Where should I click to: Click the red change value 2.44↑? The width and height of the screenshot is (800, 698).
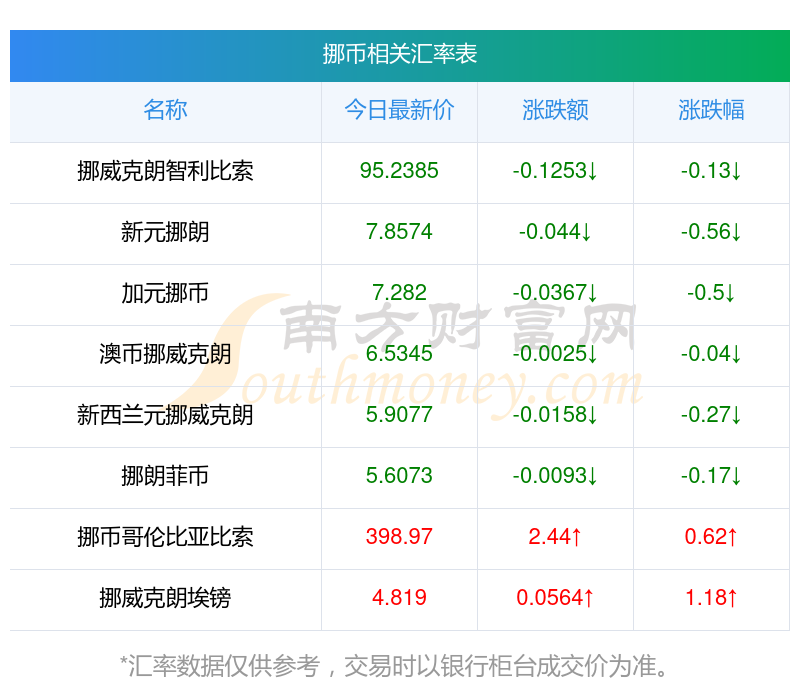[555, 537]
